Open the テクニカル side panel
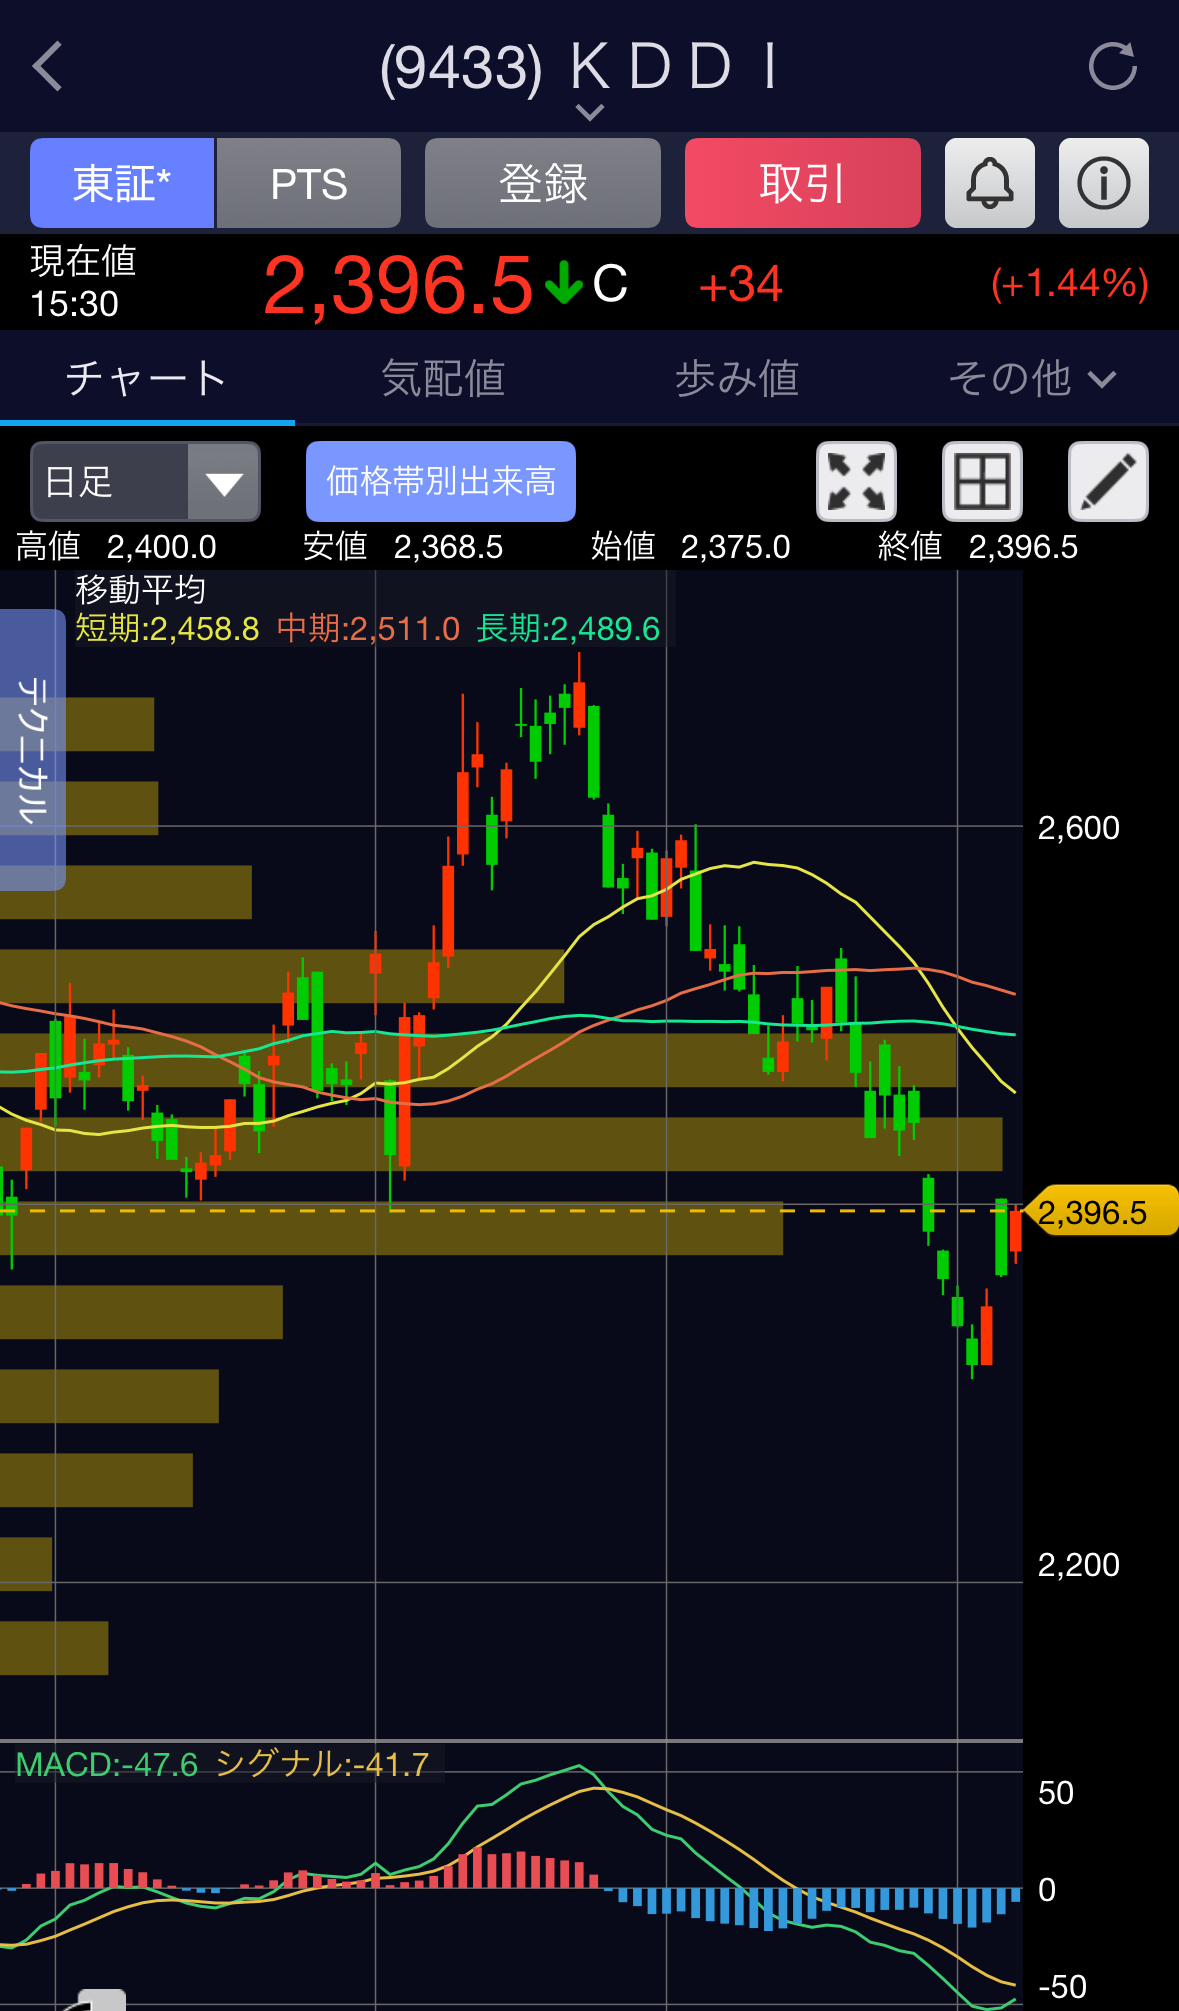The width and height of the screenshot is (1179, 2011). 32,749
